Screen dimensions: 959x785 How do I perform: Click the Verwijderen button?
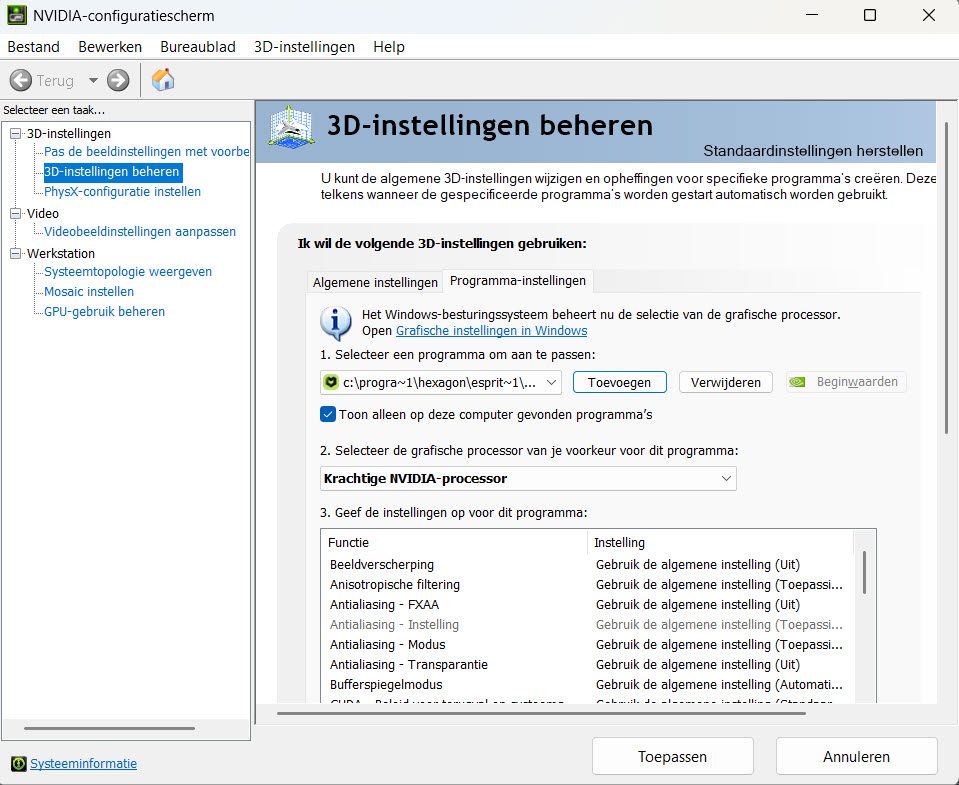click(x=725, y=383)
